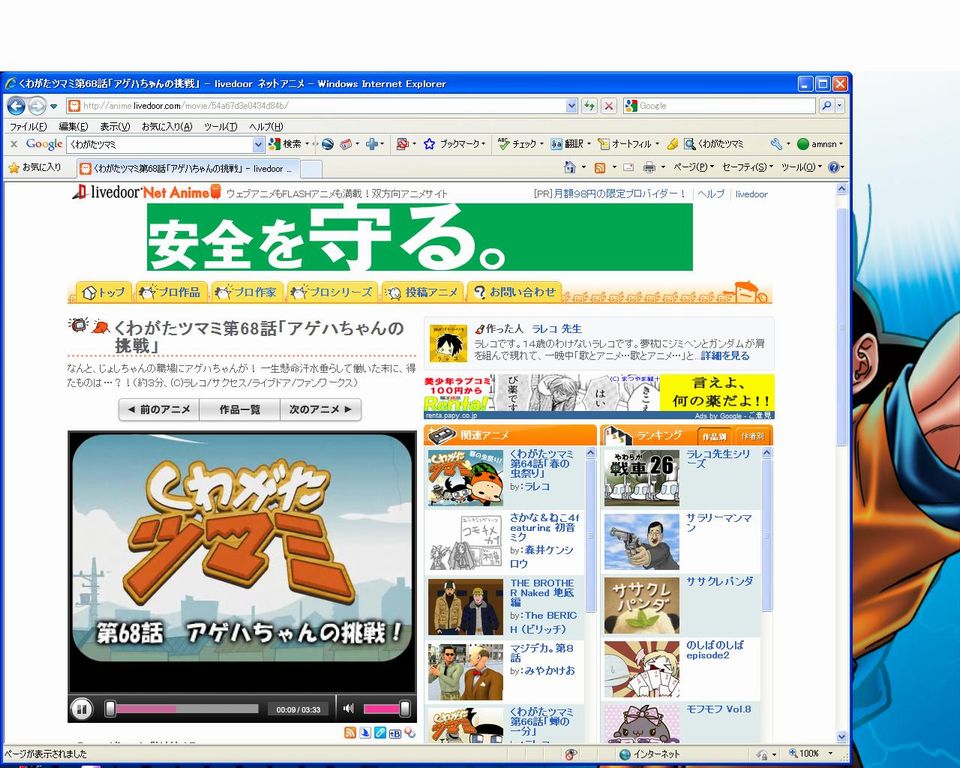Switch ranking to 作者別 tab
Image resolution: width=960 pixels, height=768 pixels.
click(x=752, y=437)
